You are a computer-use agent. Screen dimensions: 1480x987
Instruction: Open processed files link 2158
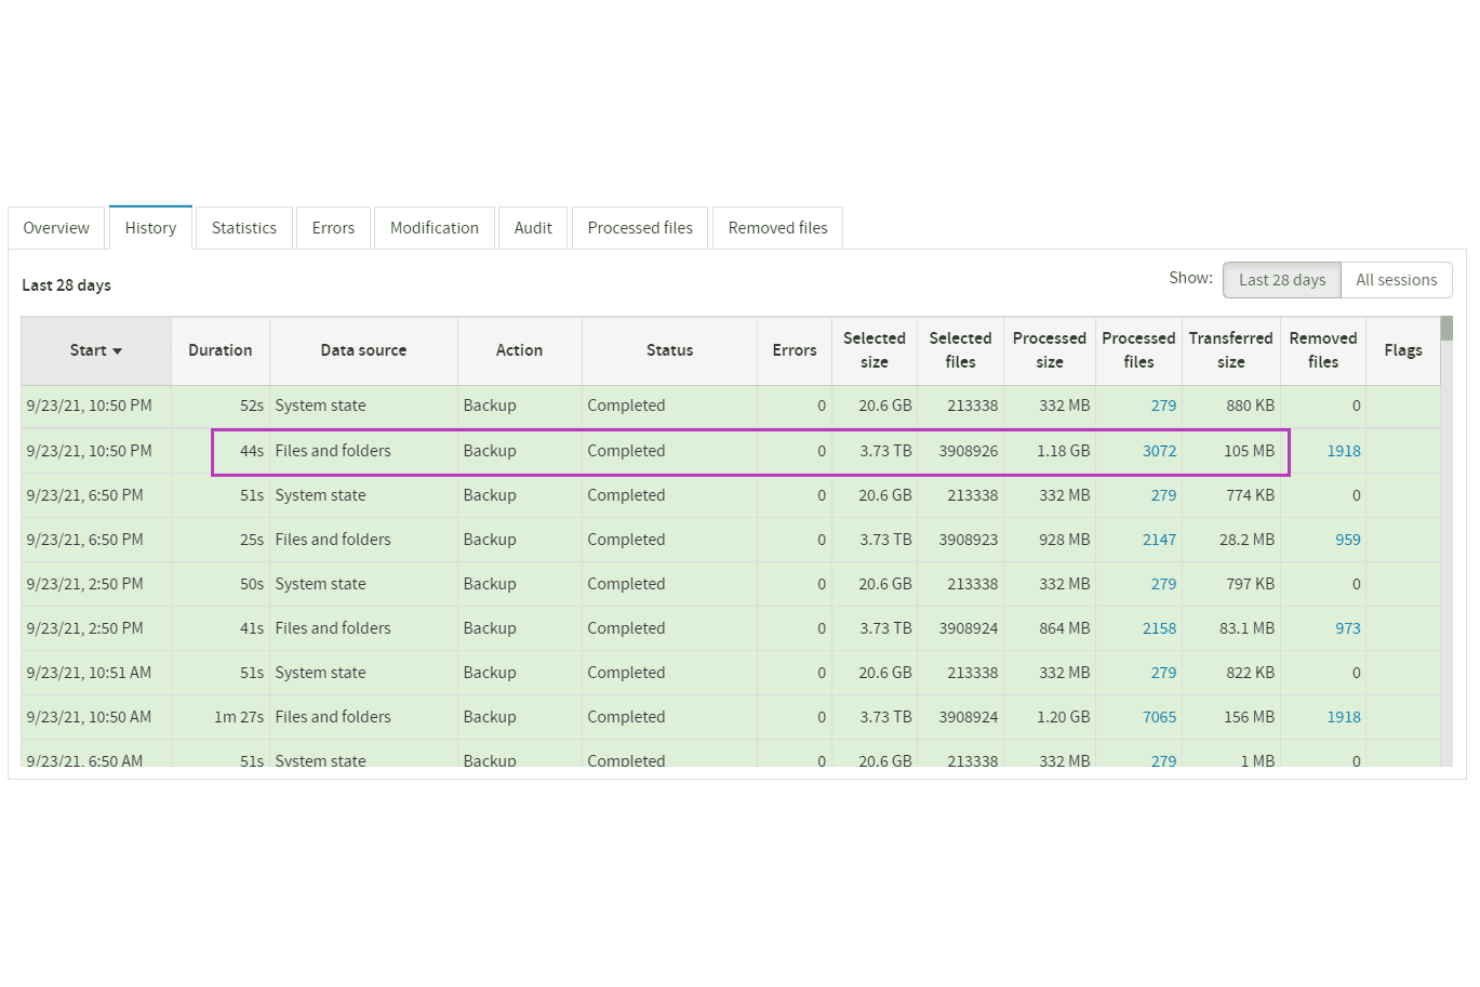coord(1159,629)
